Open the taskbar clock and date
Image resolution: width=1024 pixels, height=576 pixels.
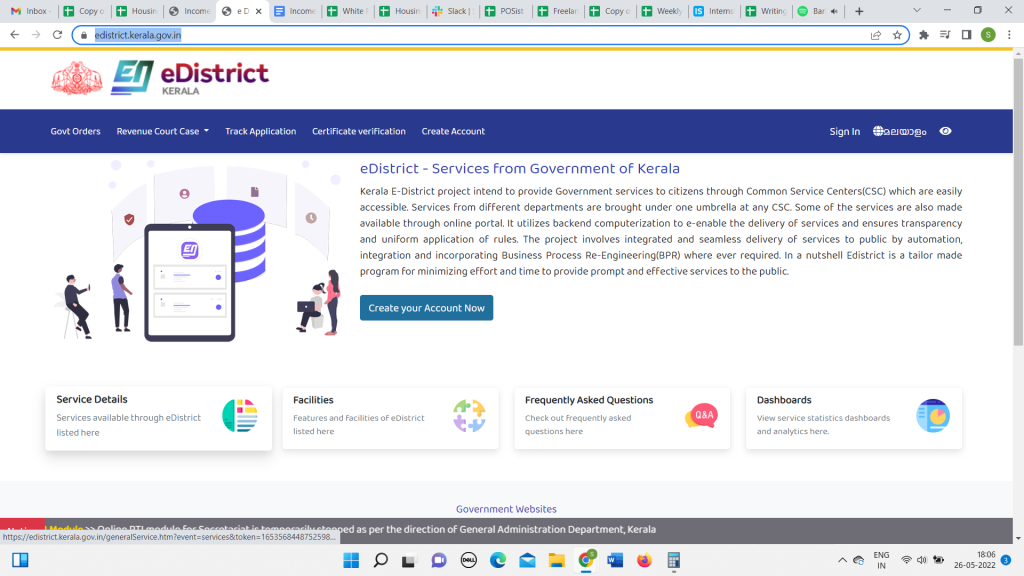coord(974,560)
